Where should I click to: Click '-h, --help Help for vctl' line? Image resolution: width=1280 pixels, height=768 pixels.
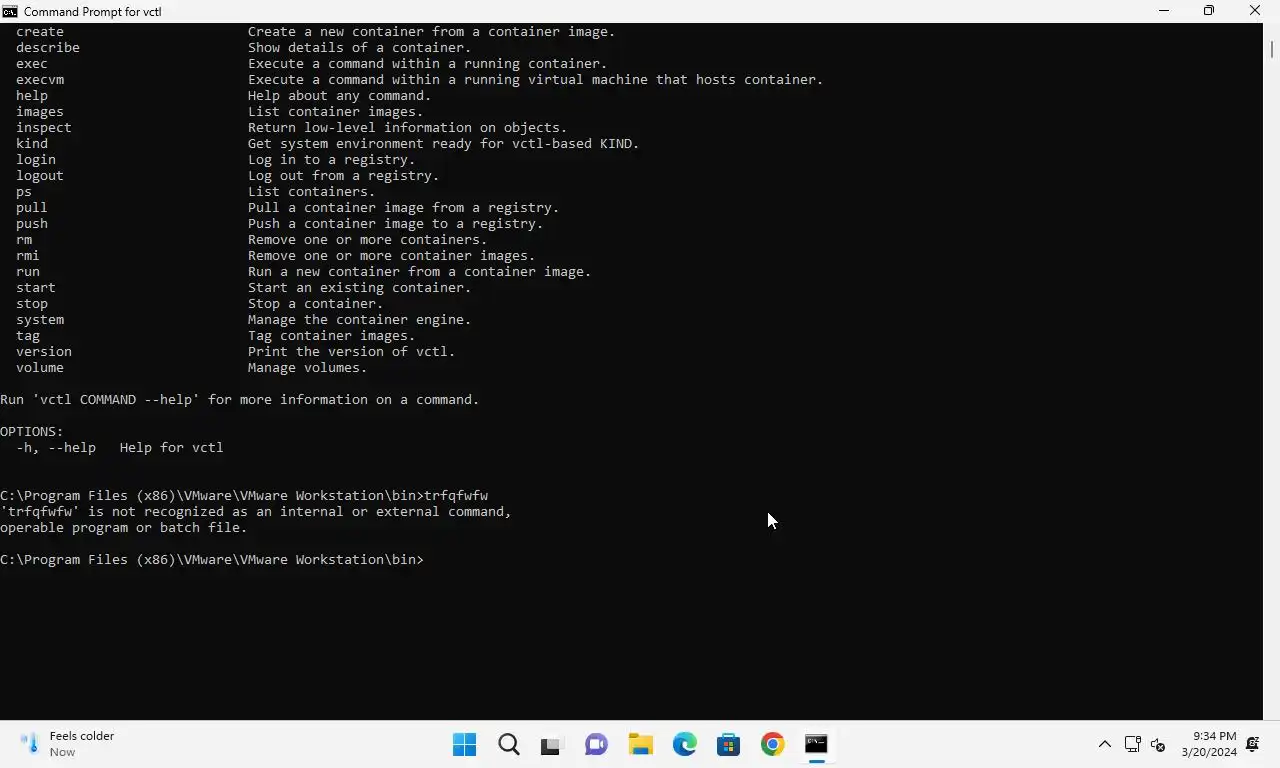[x=120, y=447]
